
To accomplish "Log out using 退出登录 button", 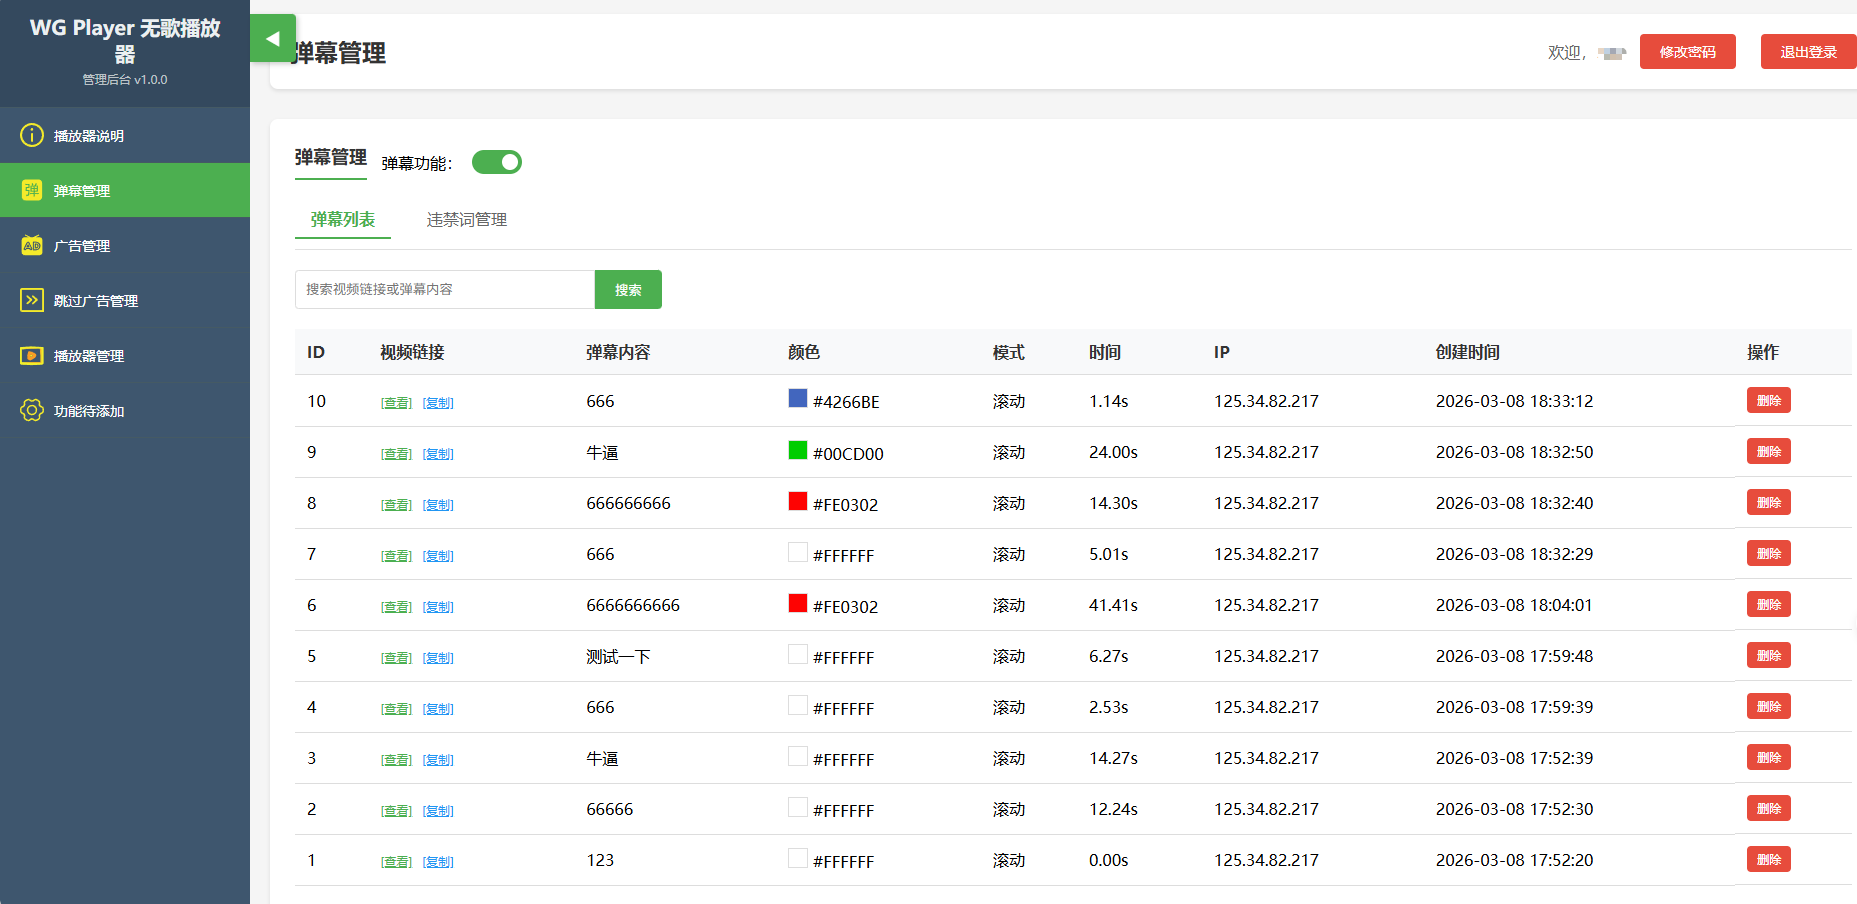I will point(1808,52).
